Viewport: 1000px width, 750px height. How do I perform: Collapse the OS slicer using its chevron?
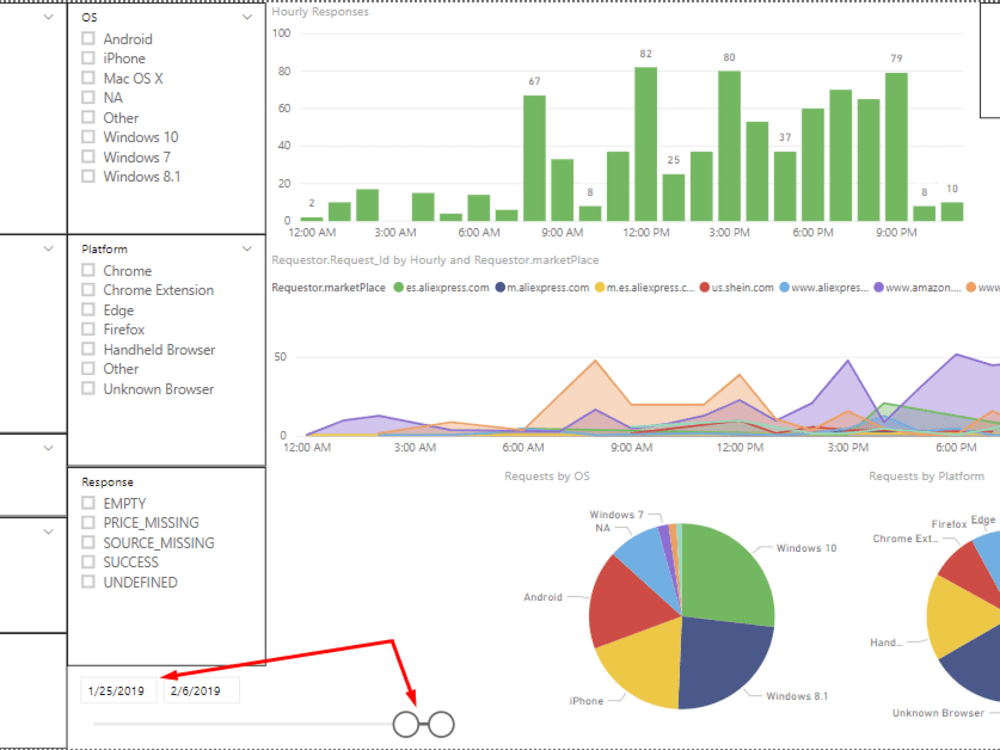247,17
